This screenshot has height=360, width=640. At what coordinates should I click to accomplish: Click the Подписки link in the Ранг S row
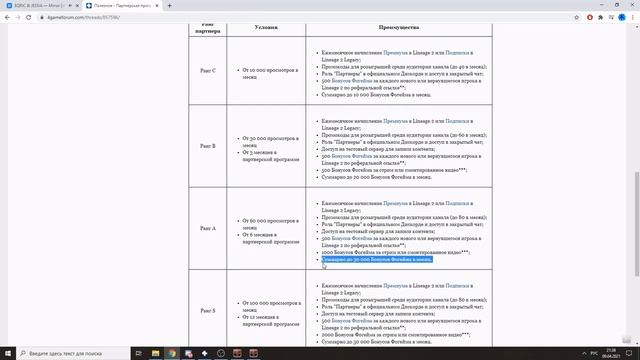coord(457,286)
